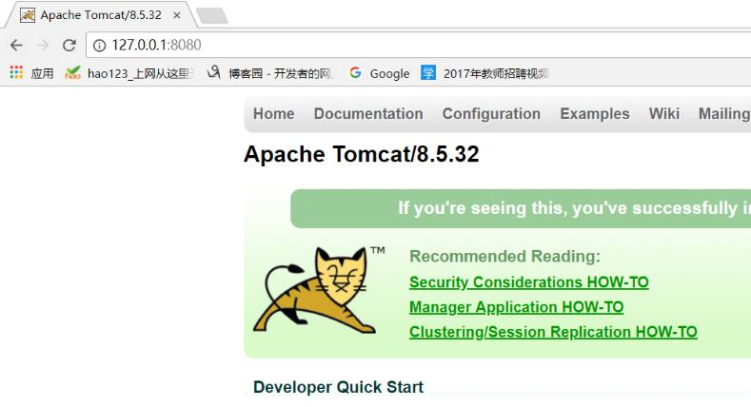Viewport: 751px width, 407px height.
Task: Click the green success message banner
Action: (x=521, y=208)
